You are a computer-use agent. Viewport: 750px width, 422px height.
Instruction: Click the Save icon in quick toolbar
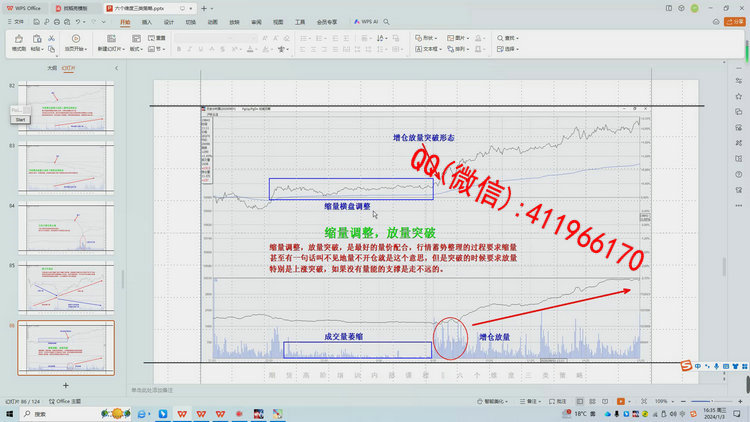click(x=36, y=22)
